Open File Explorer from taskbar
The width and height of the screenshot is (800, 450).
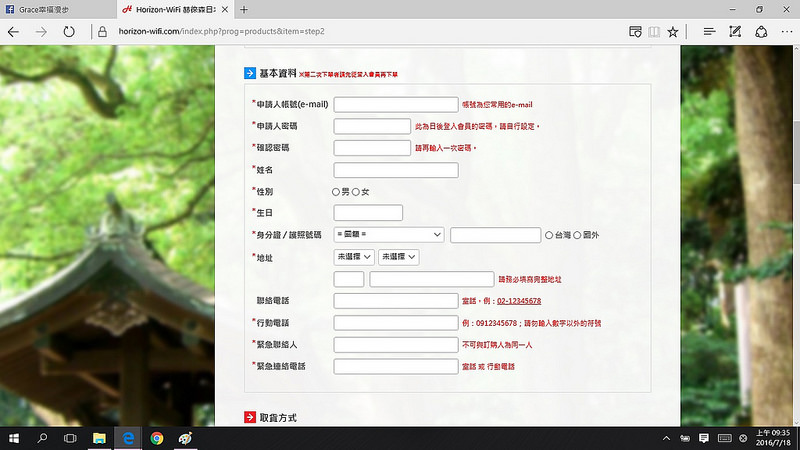point(99,438)
